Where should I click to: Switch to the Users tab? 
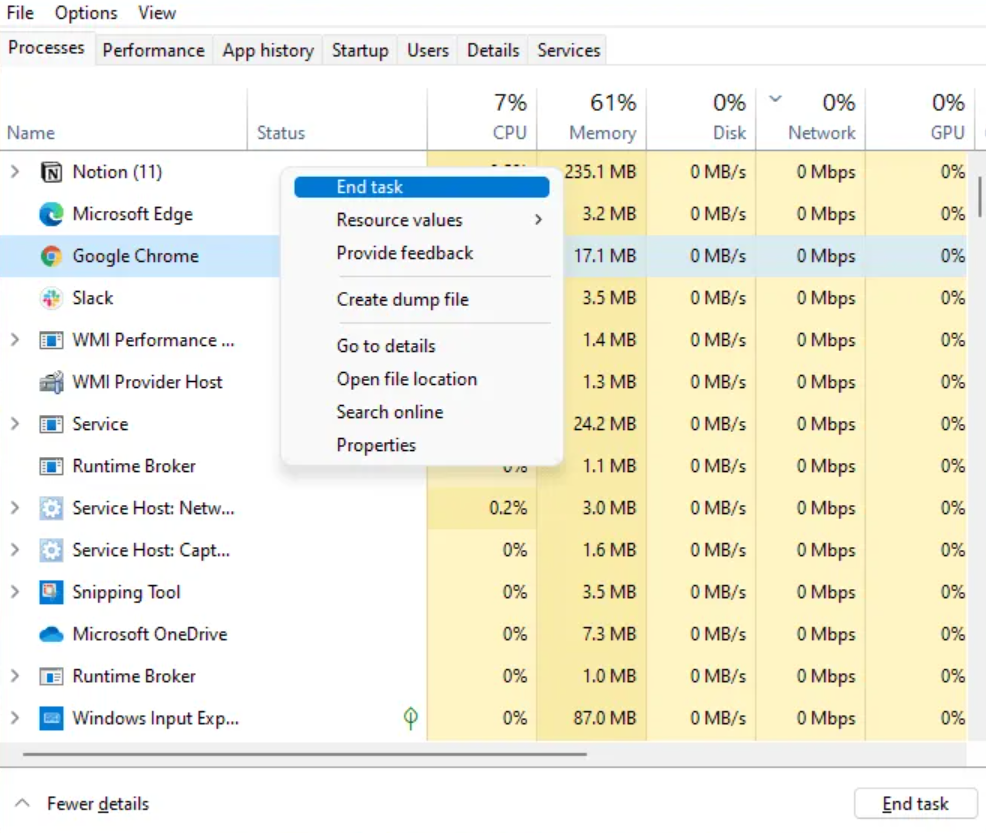point(428,50)
